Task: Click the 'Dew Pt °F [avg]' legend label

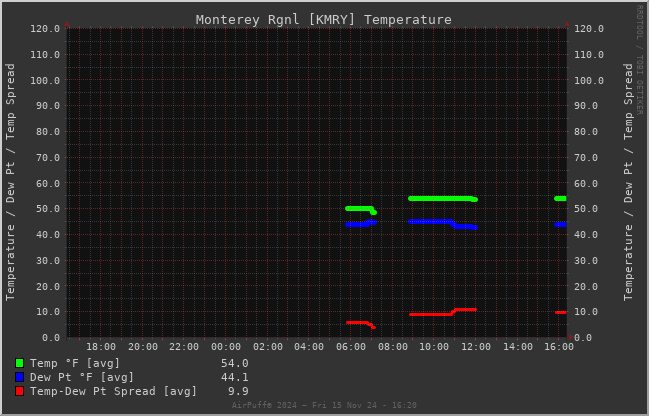Action: [82, 377]
